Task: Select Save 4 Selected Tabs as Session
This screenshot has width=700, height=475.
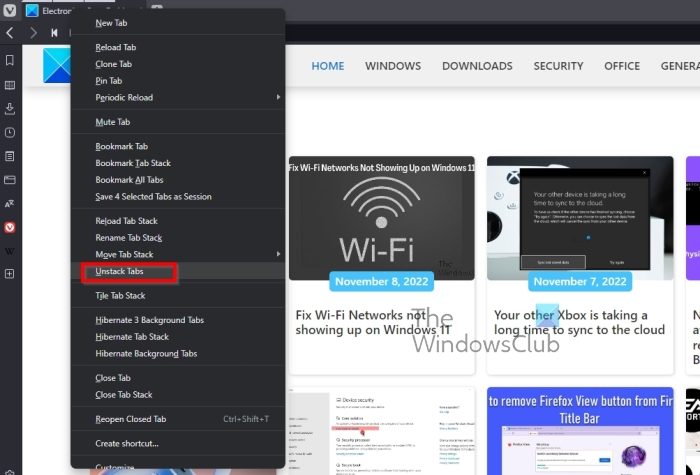Action: (178, 196)
